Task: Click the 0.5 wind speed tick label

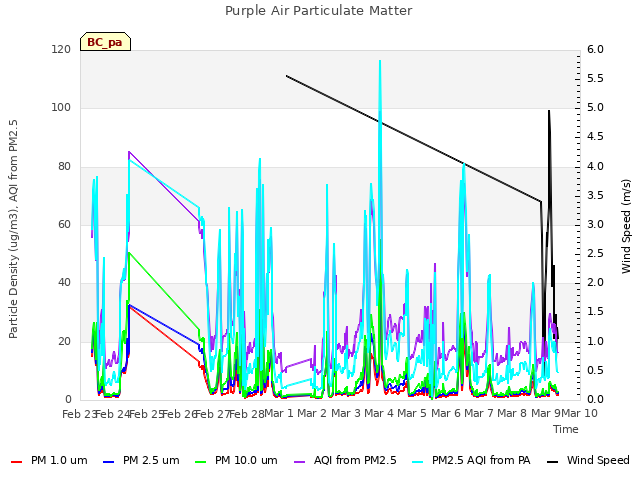Action: pyautogui.click(x=595, y=370)
